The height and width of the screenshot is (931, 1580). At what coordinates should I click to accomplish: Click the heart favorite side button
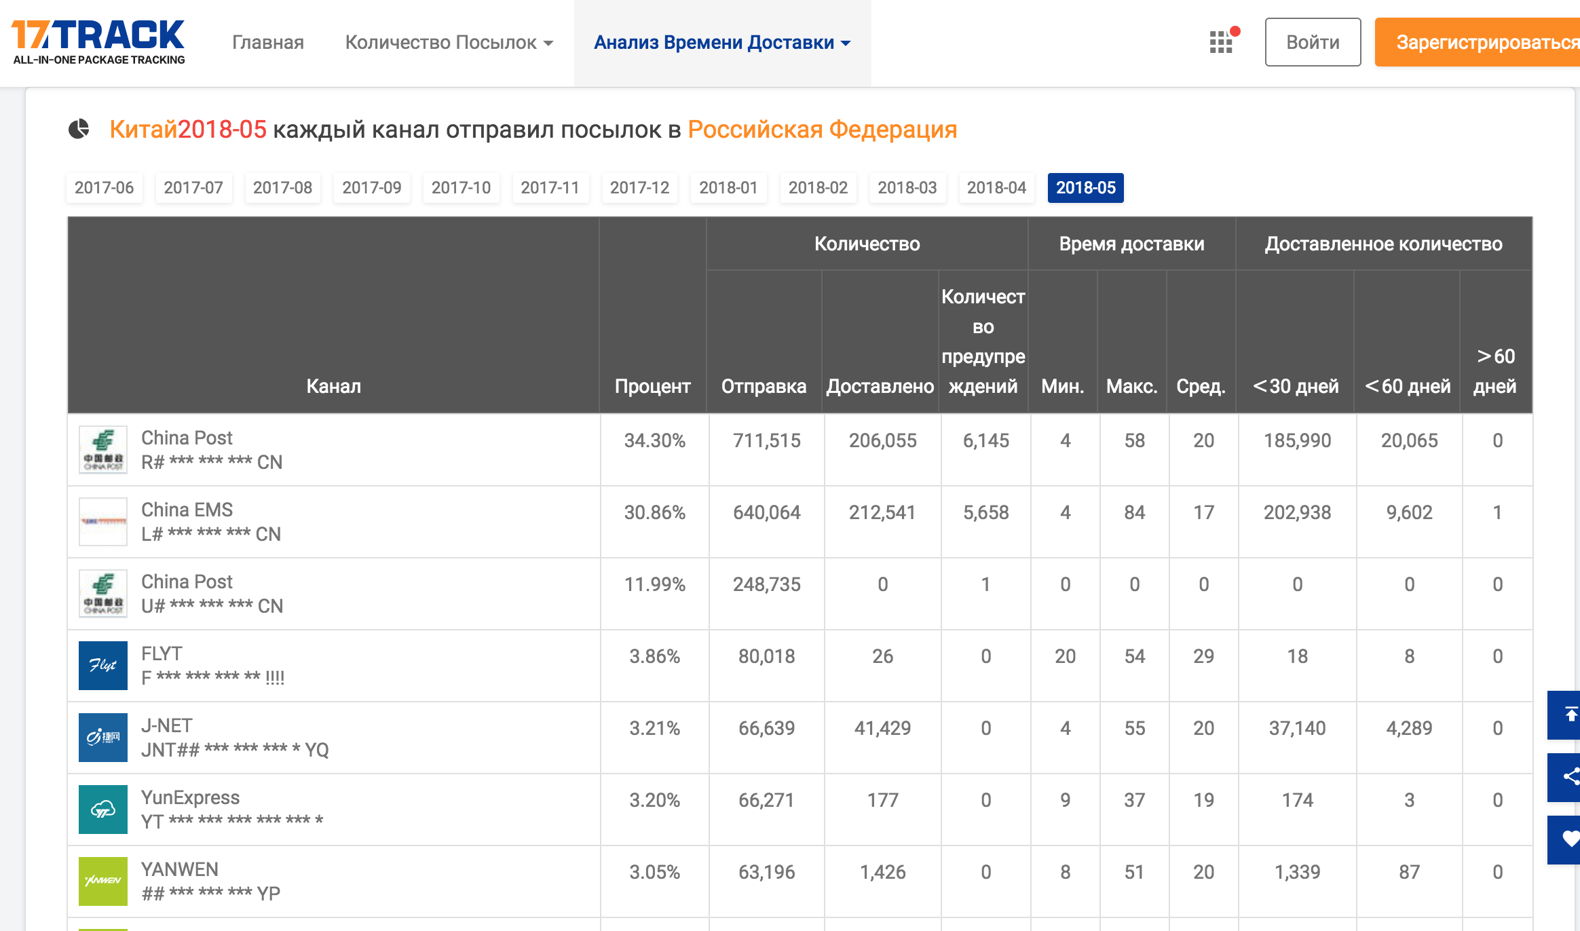[x=1567, y=840]
